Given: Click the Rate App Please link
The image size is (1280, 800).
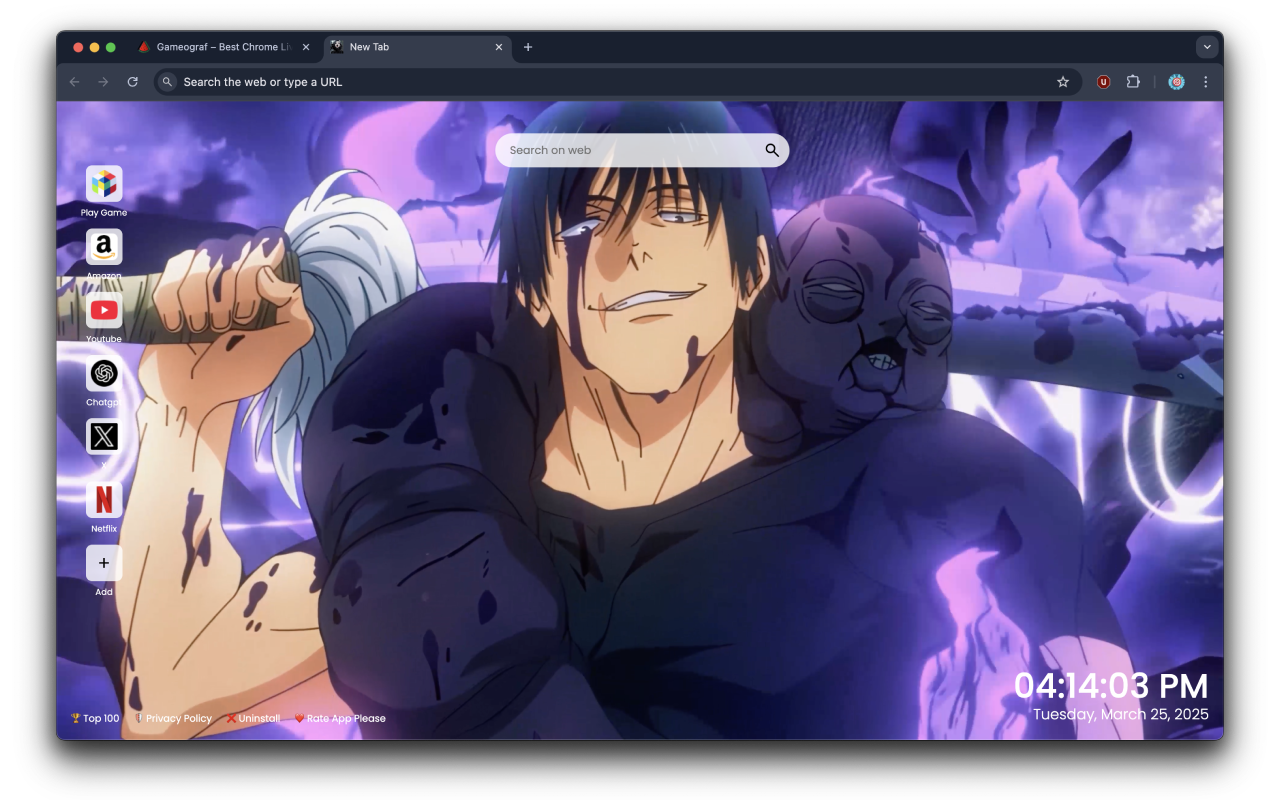Looking at the screenshot, I should tap(340, 718).
